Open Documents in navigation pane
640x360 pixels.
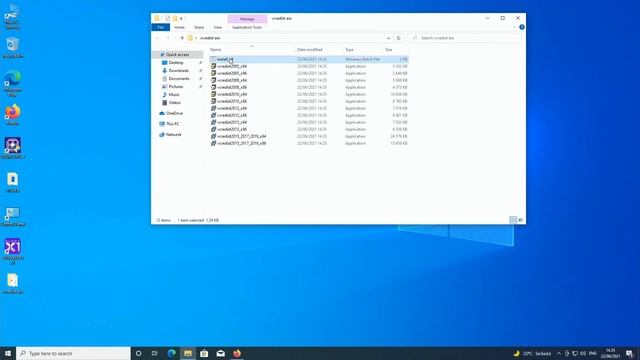[179, 78]
